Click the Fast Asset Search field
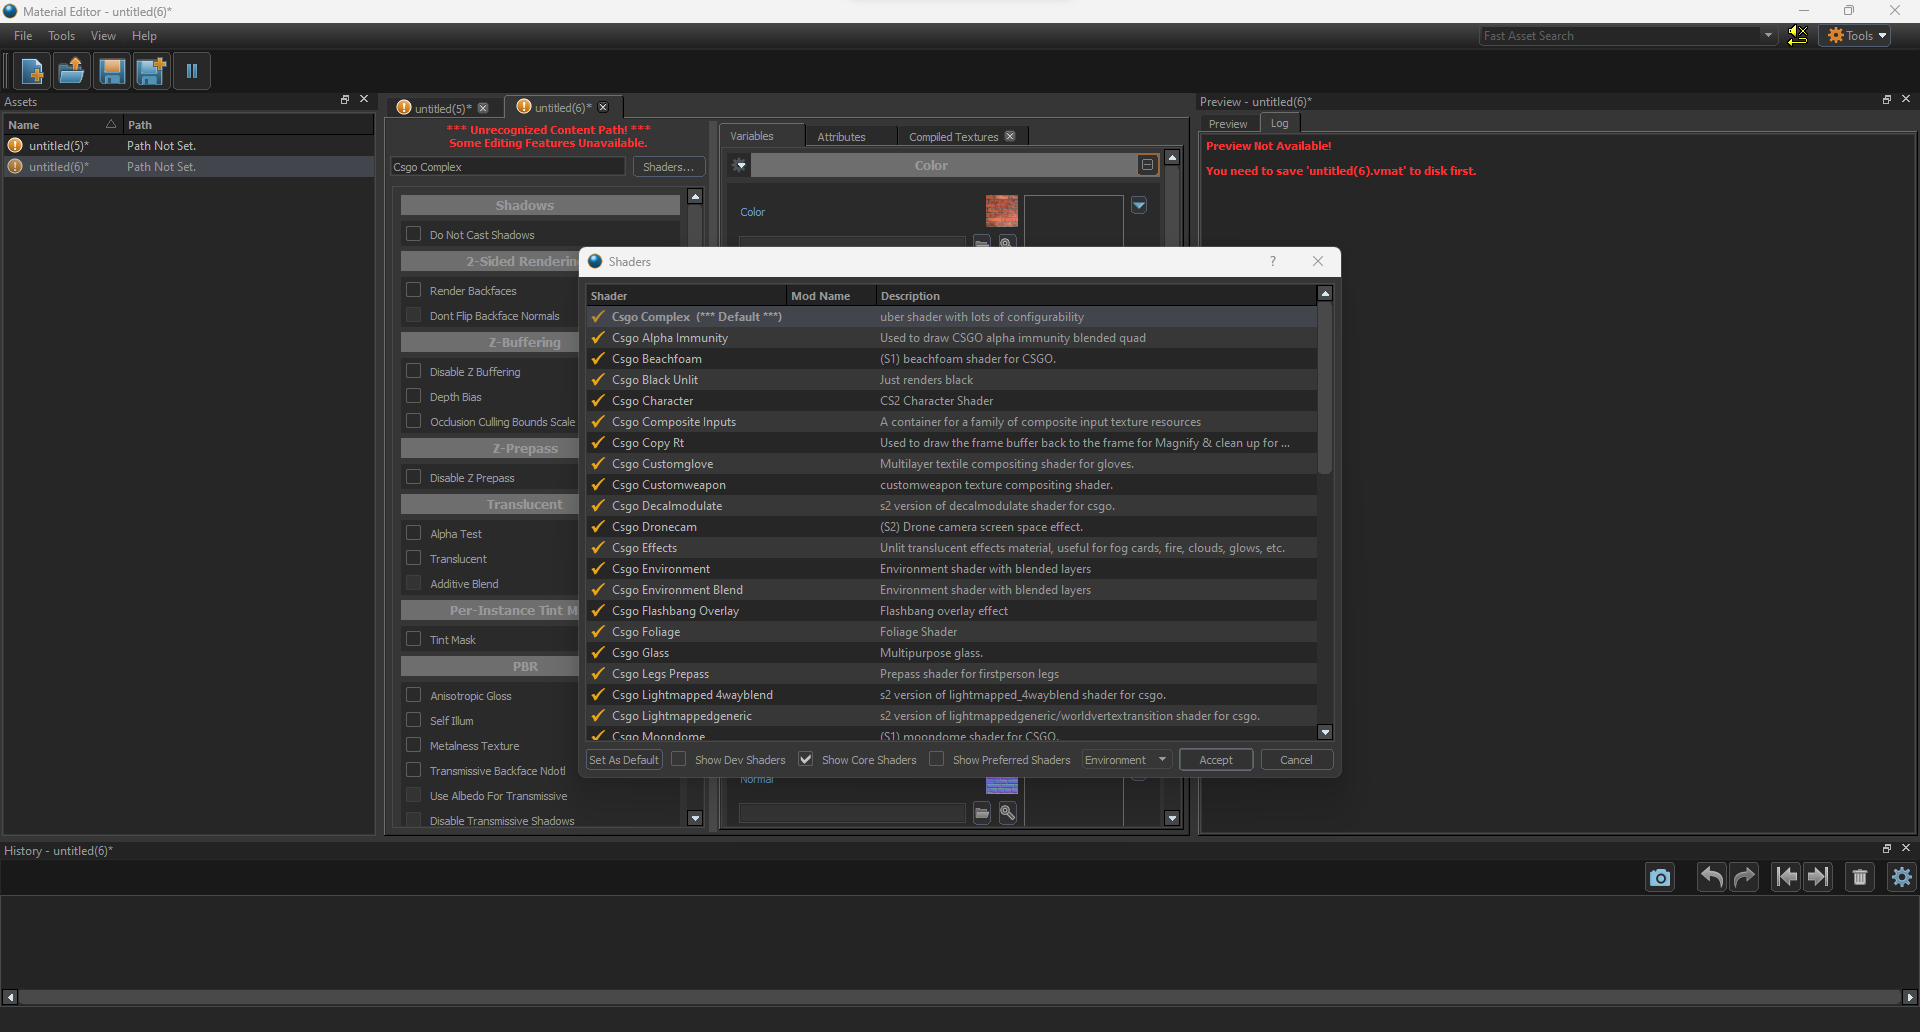Screen dimensions: 1920x1032 click(x=1620, y=36)
